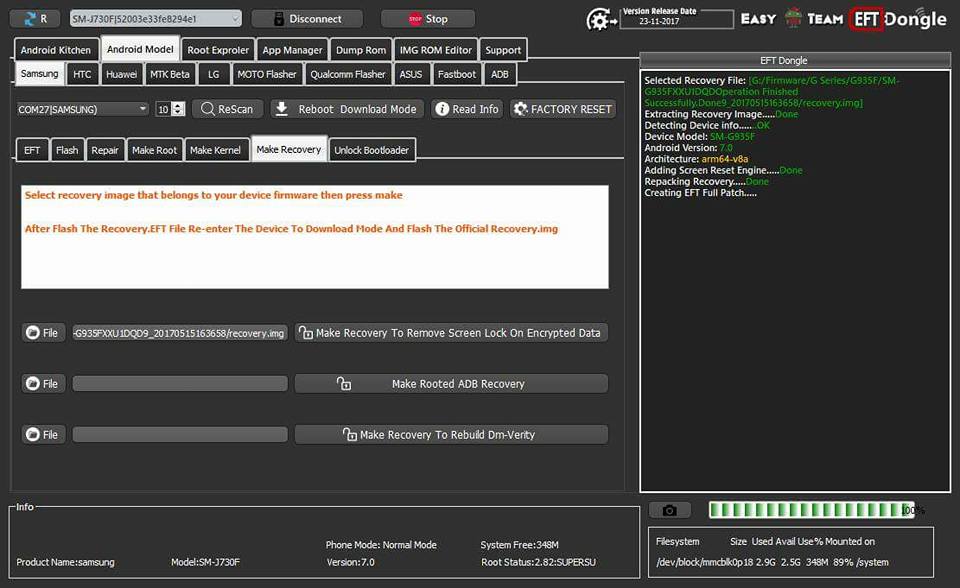The height and width of the screenshot is (588, 960).
Task: Click the refresh R button
Action: point(34,19)
